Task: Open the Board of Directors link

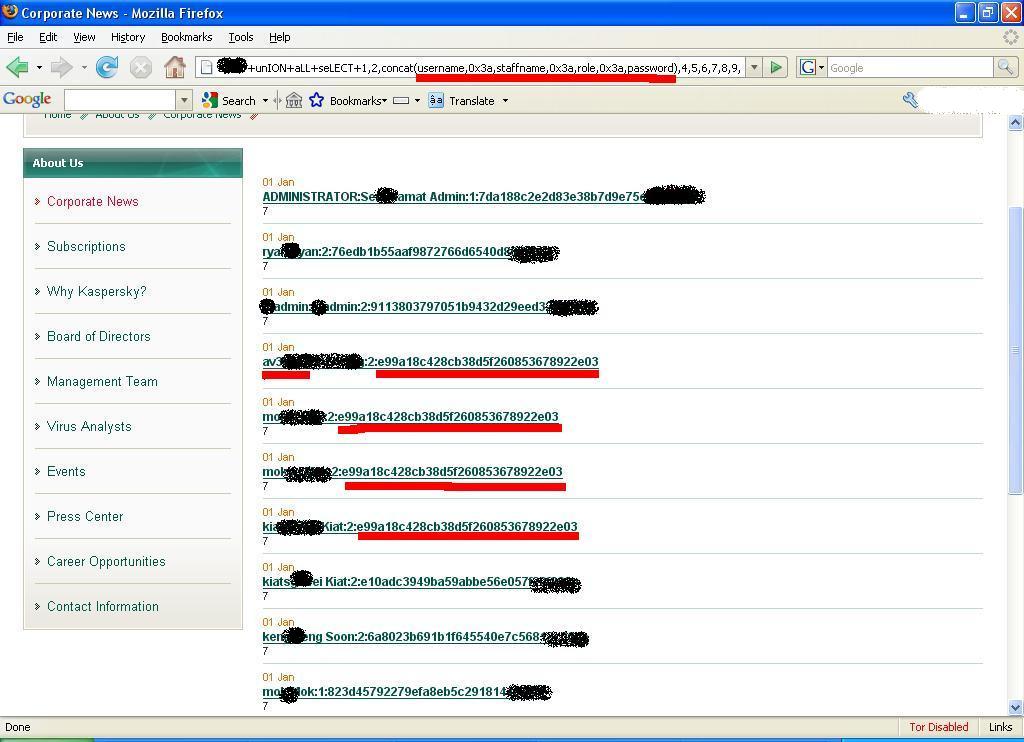Action: tap(99, 336)
